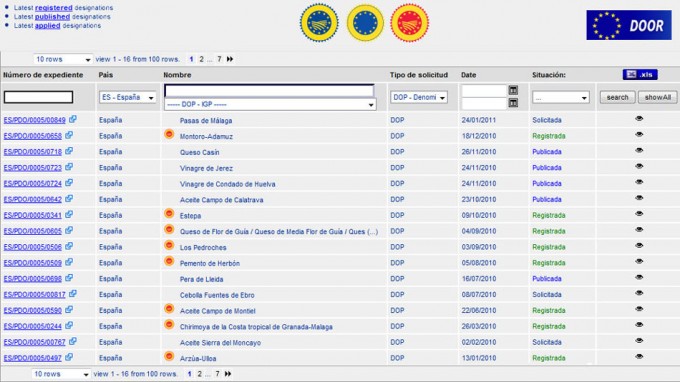Open the top '10 rows' dropdown
Screen dimensions: 680x382
tap(63, 59)
